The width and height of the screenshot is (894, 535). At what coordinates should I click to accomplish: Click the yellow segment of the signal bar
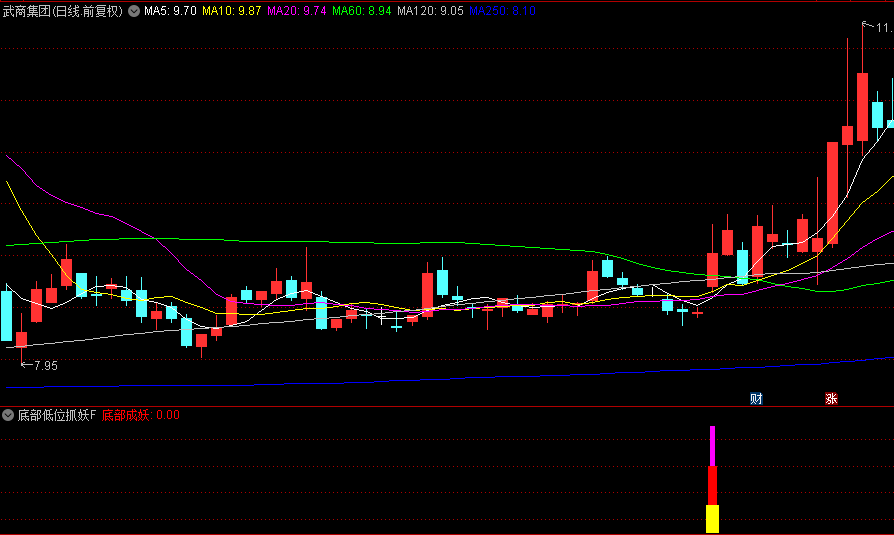click(712, 518)
